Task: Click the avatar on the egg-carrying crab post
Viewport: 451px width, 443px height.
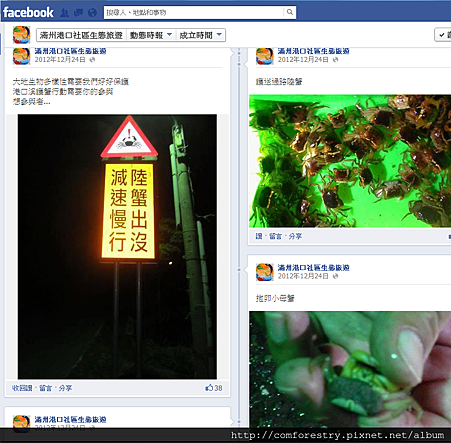Action: click(x=265, y=272)
